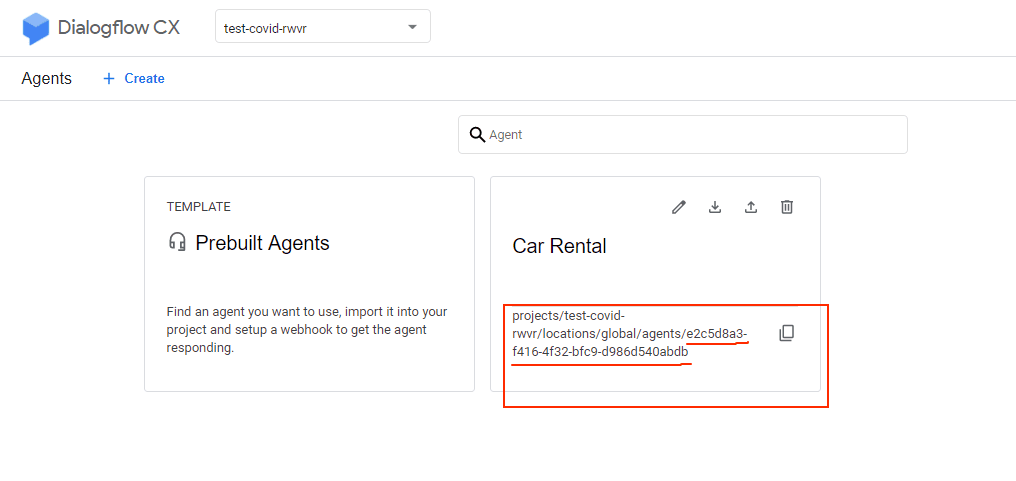Click the Create agent button
This screenshot has width=1016, height=481.
coord(134,78)
